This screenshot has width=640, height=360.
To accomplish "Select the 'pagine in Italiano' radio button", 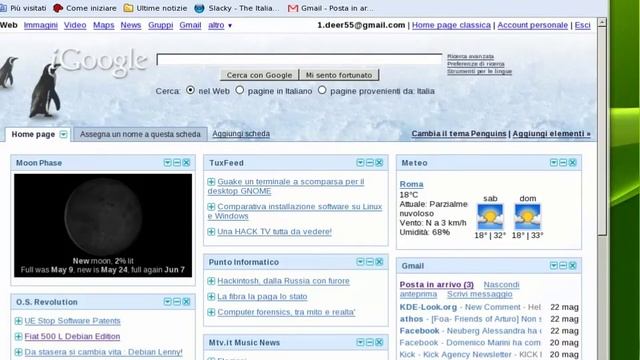I will pos(240,90).
